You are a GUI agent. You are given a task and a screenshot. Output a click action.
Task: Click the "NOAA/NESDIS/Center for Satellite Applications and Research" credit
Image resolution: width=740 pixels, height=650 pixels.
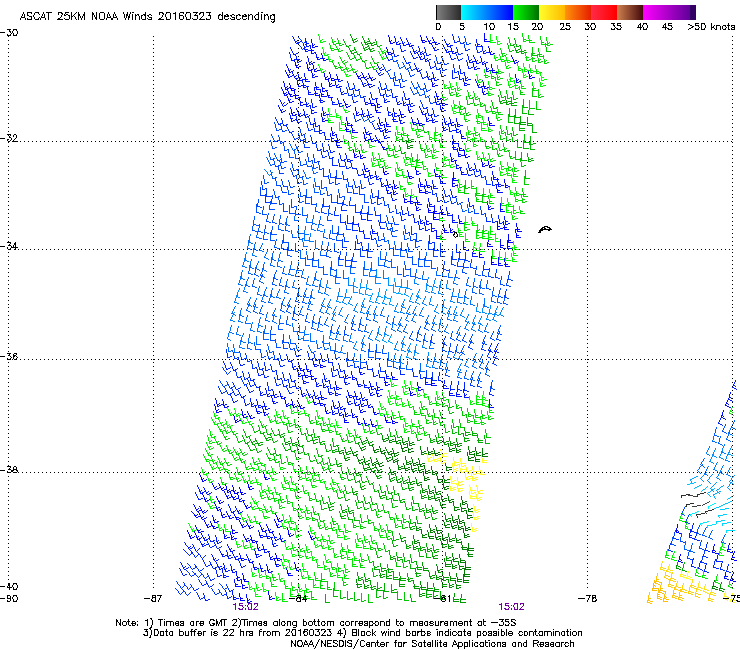point(432,644)
